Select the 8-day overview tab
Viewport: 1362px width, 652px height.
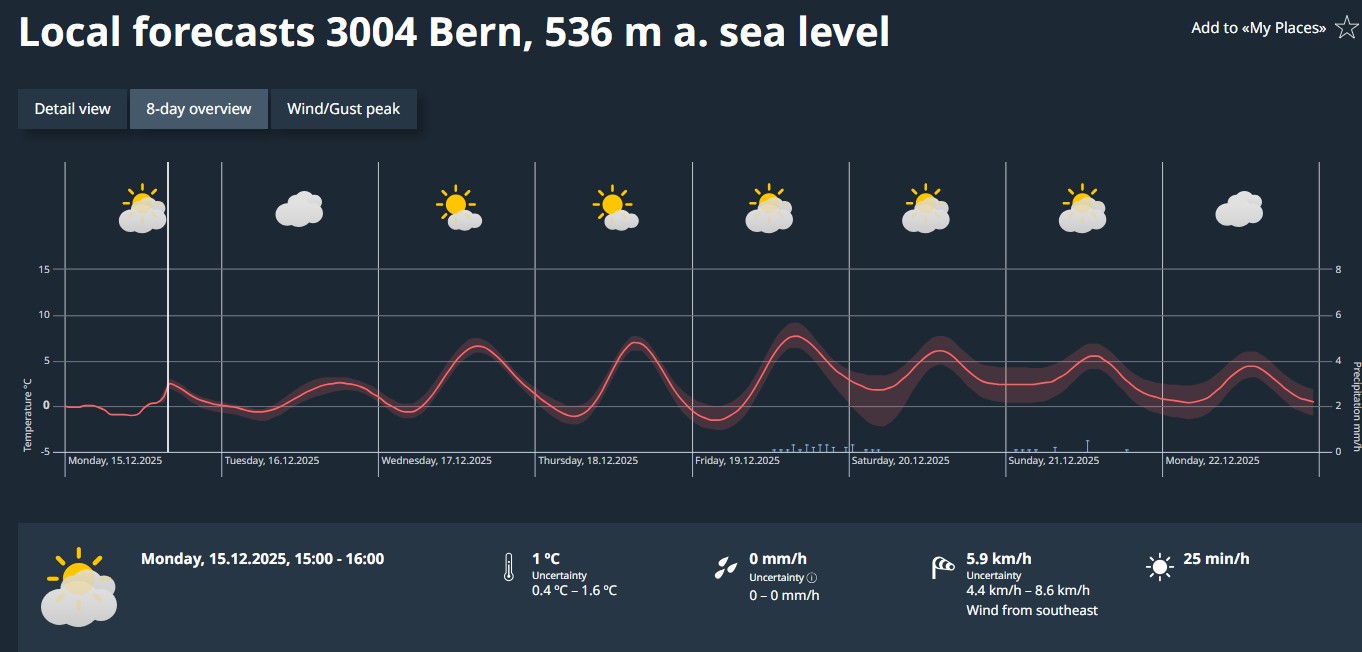point(199,109)
